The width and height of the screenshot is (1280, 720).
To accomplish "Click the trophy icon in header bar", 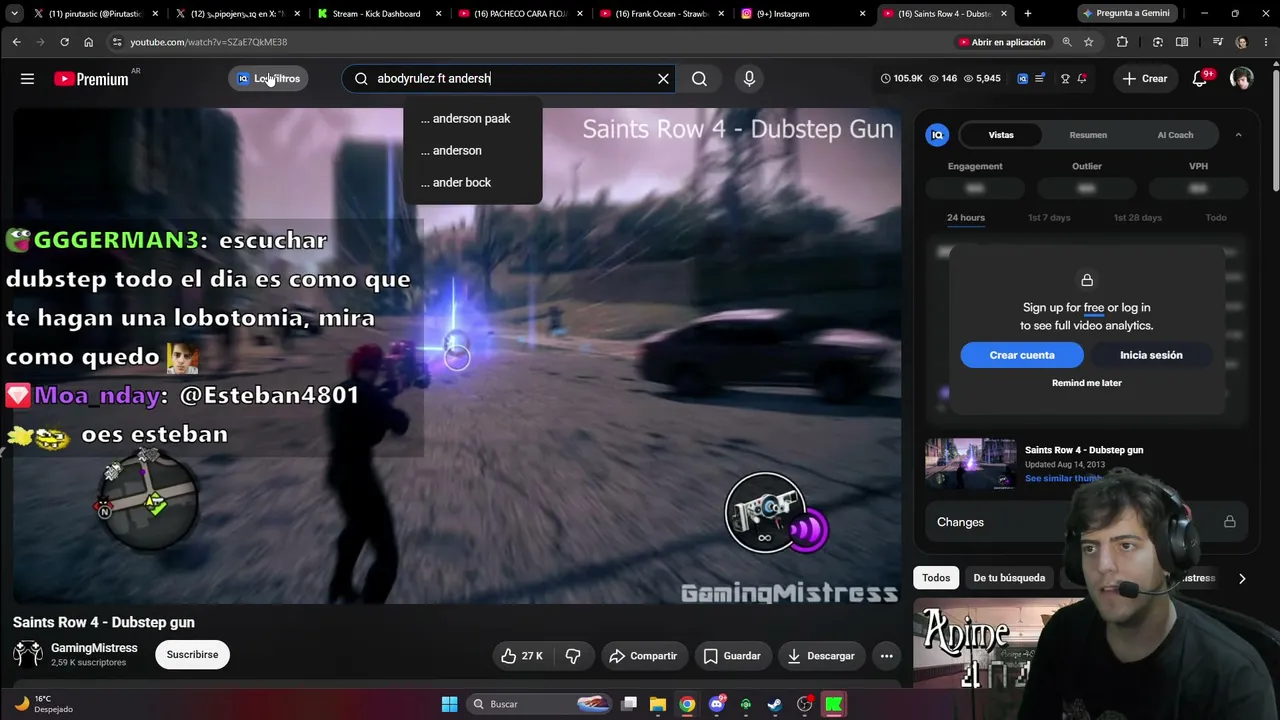I will [1065, 79].
